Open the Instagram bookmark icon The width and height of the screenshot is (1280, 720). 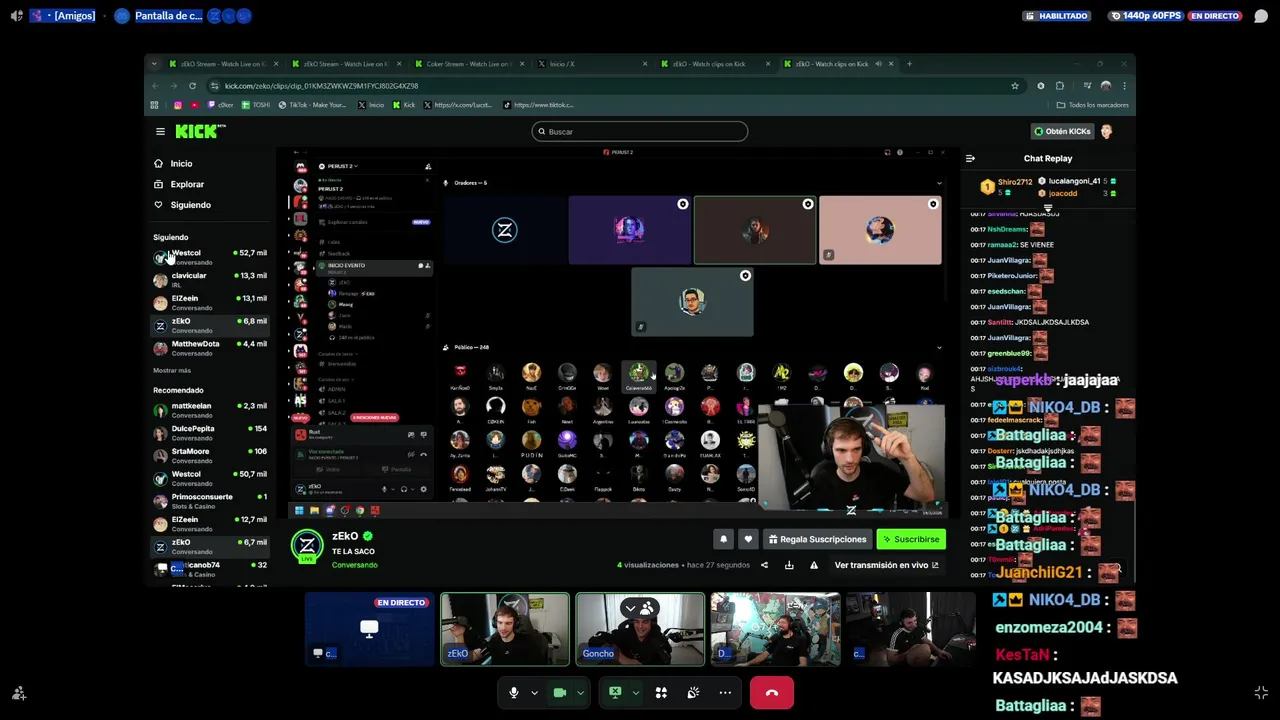pyautogui.click(x=178, y=105)
